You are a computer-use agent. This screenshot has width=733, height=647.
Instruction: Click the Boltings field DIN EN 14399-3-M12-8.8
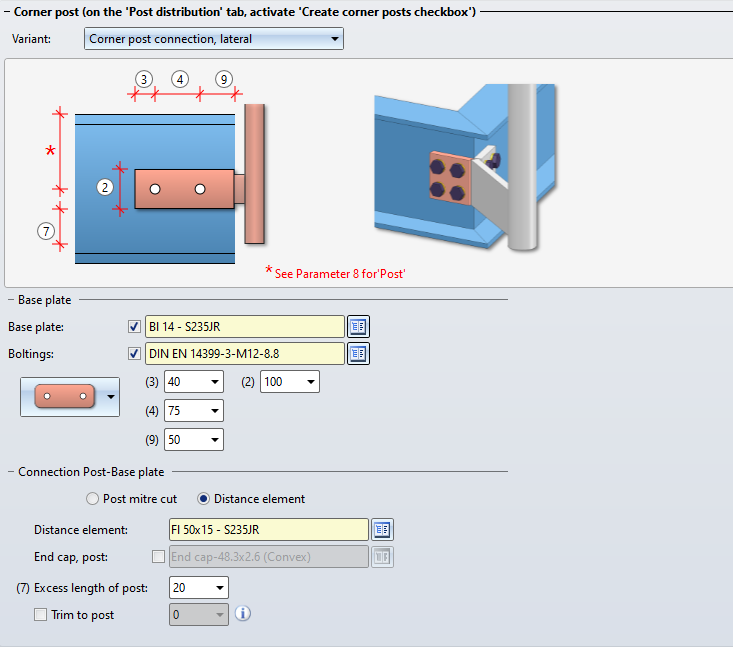click(x=245, y=353)
